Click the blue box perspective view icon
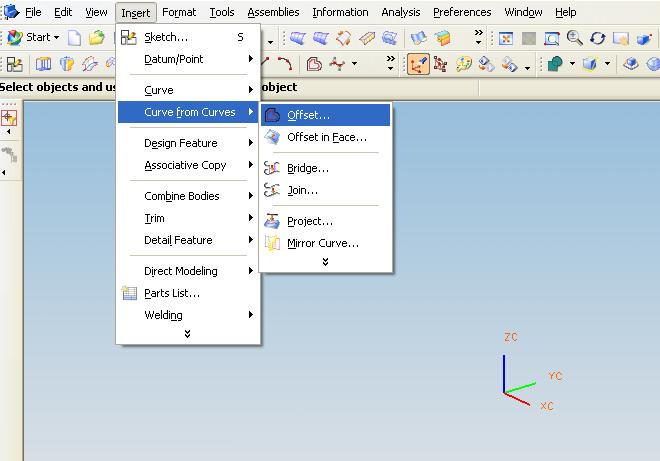 pyautogui.click(x=644, y=39)
